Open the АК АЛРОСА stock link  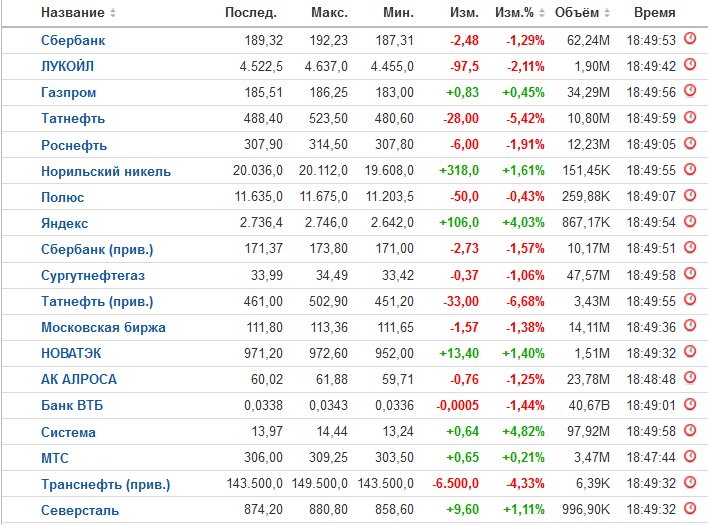tap(79, 380)
